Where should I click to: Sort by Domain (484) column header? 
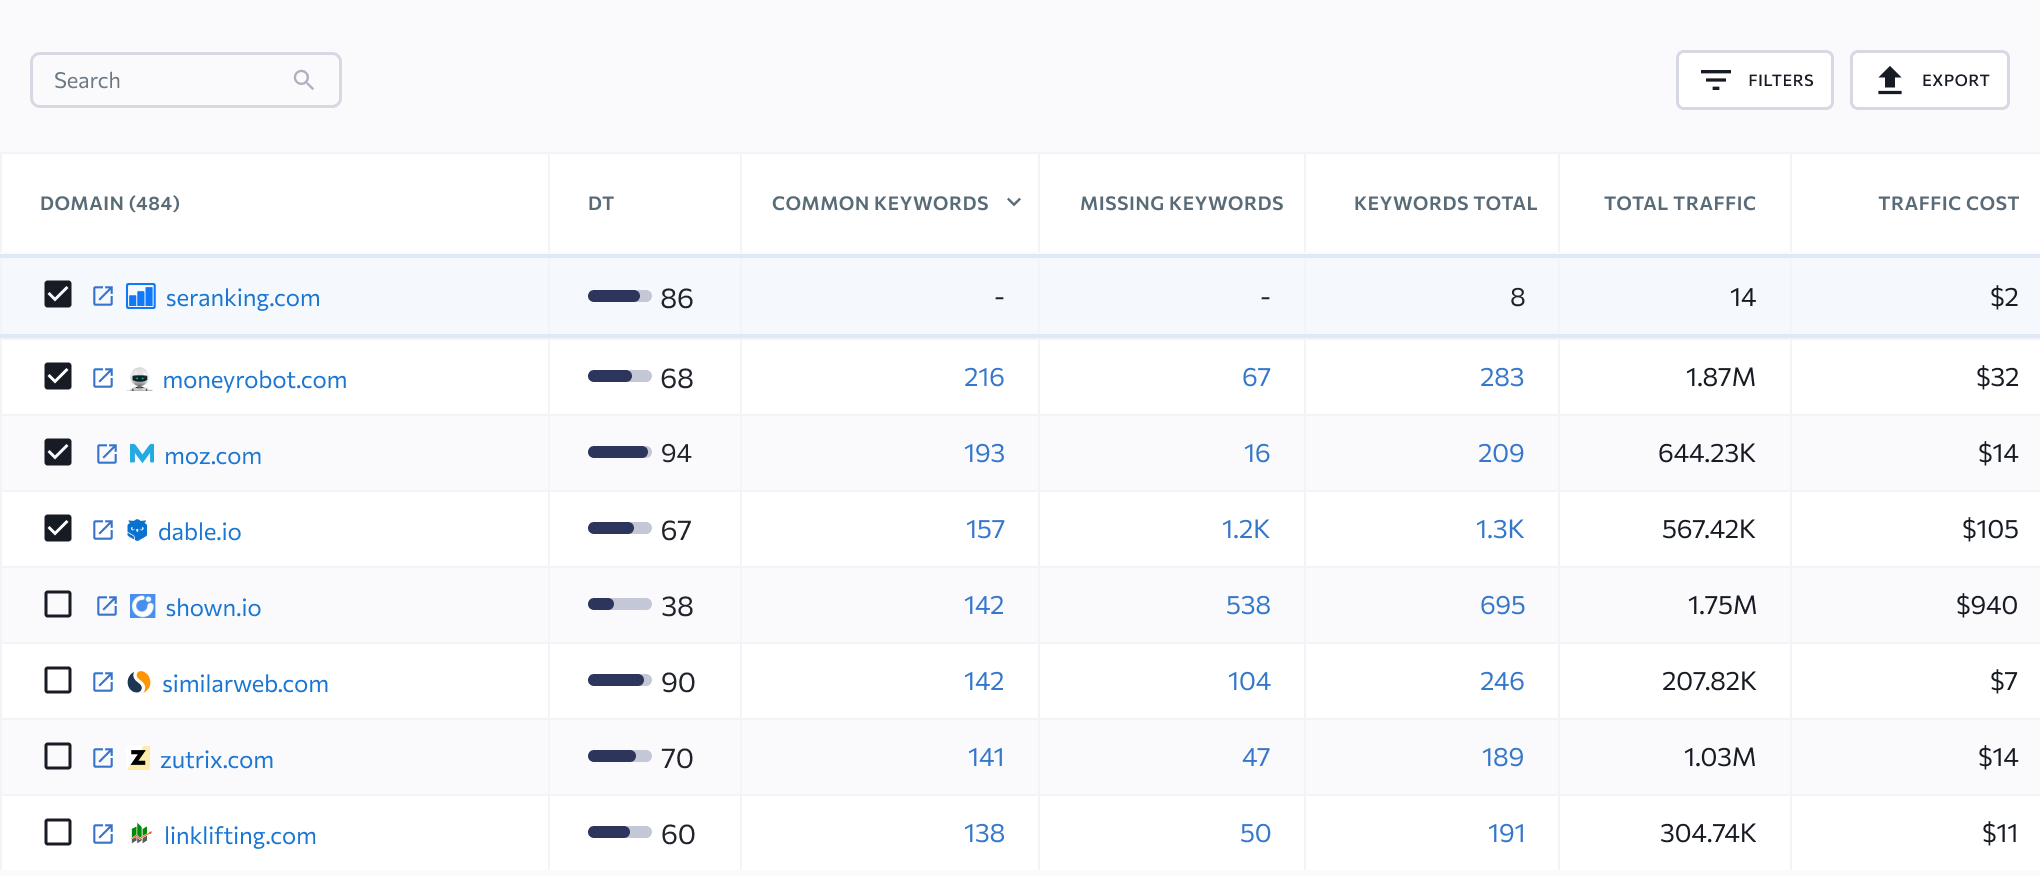tap(110, 203)
